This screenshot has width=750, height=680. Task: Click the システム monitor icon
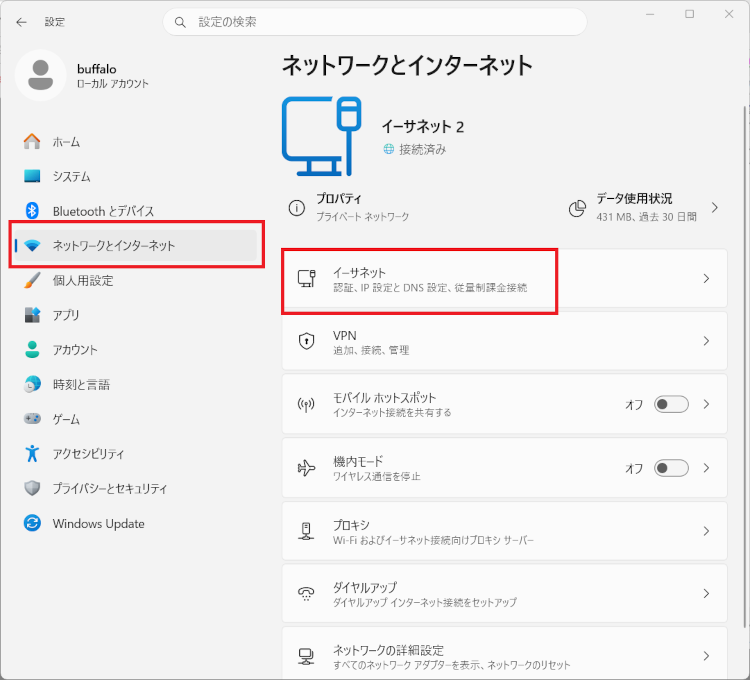point(32,176)
